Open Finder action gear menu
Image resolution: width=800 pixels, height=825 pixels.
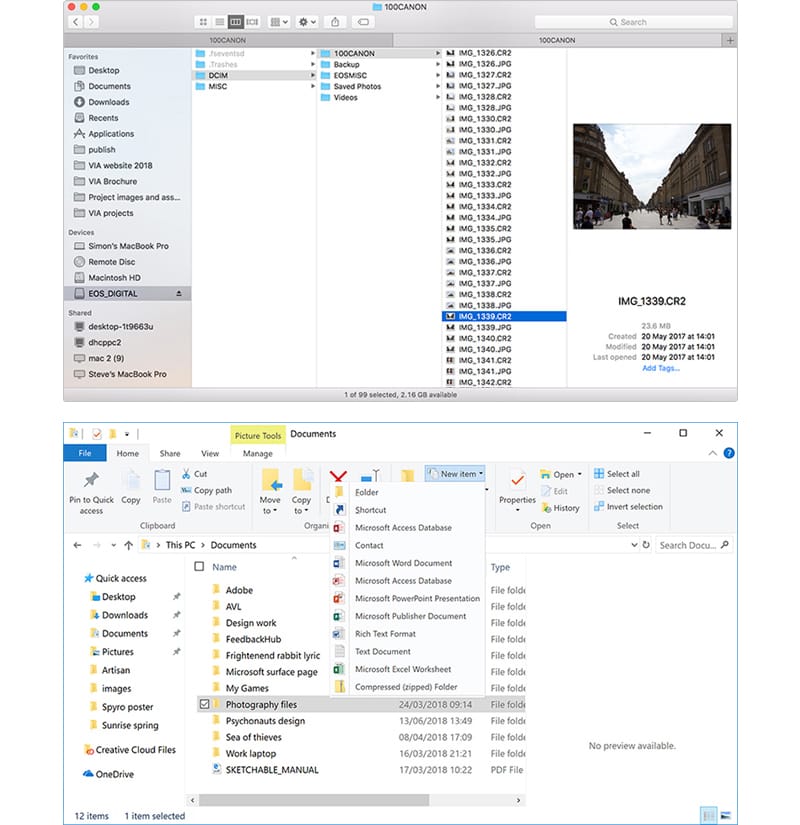[307, 22]
